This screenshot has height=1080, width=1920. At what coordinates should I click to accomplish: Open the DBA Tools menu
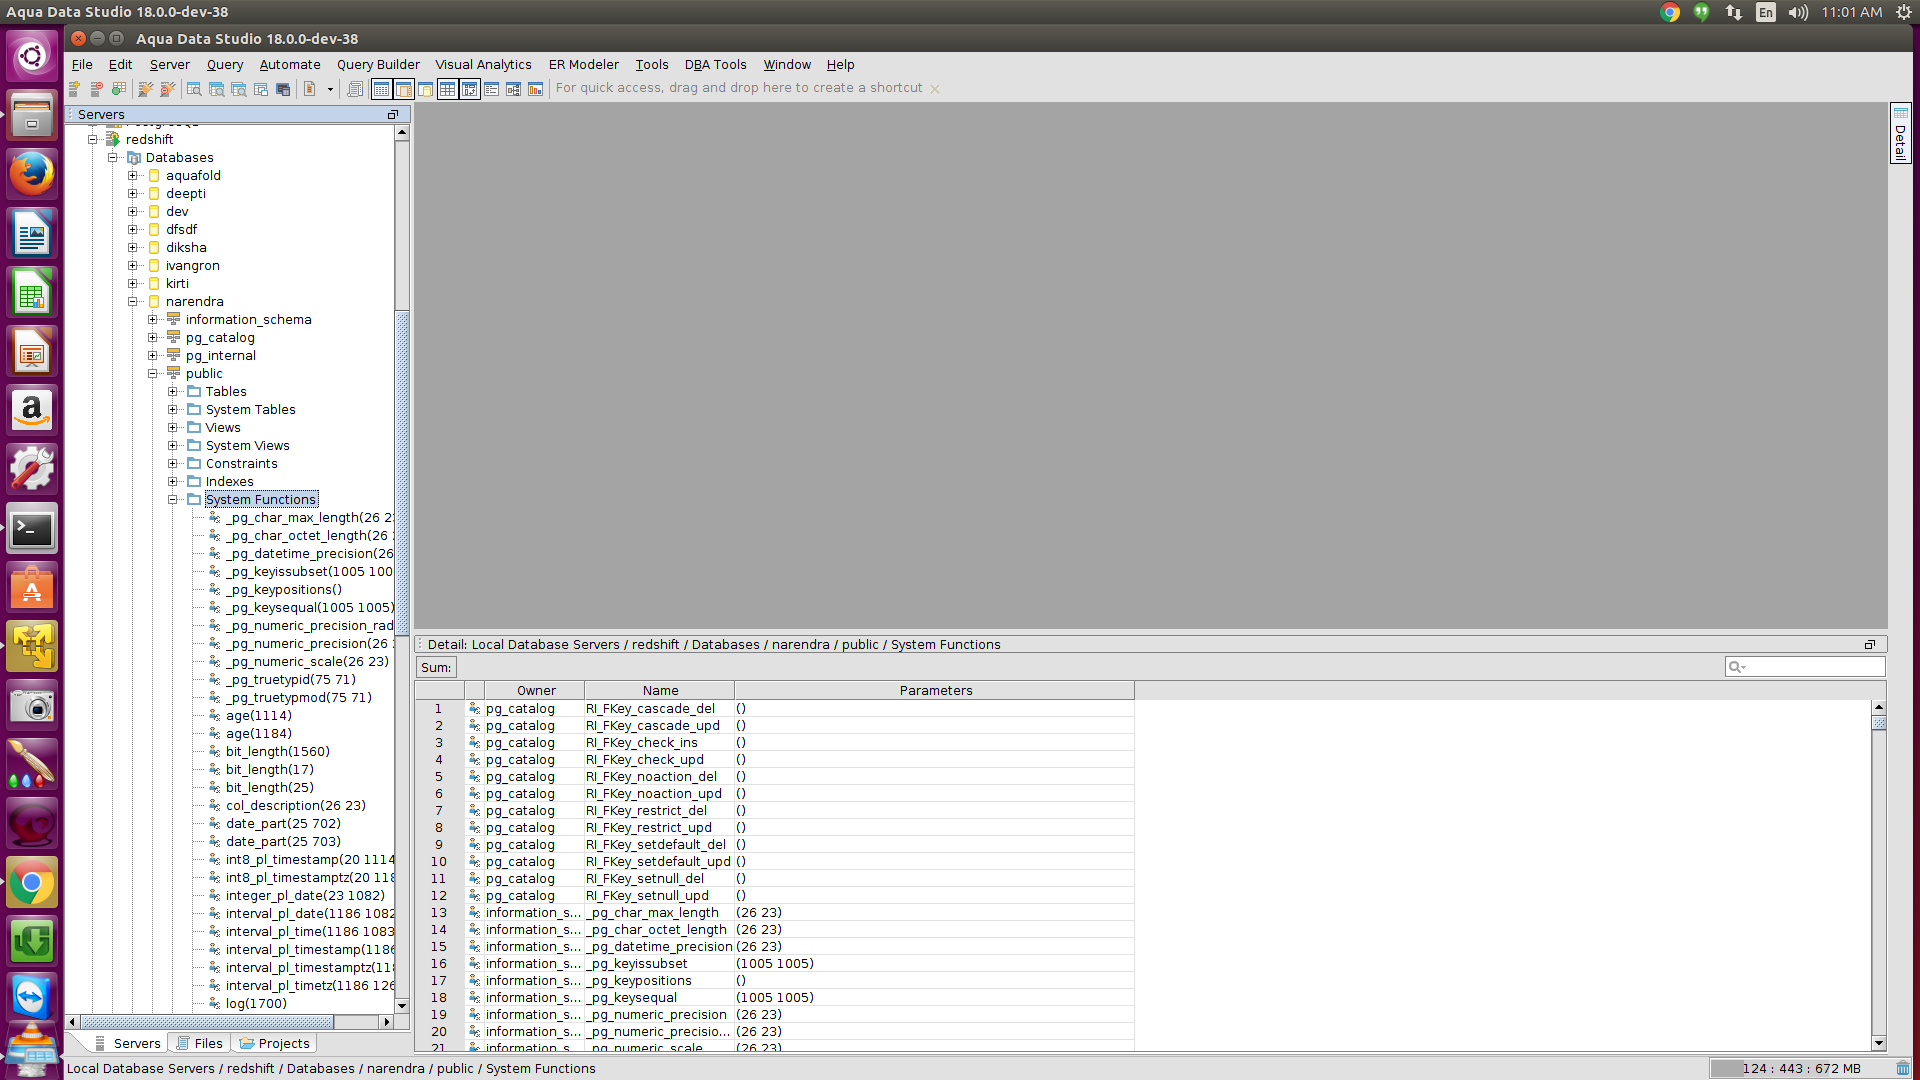715,65
